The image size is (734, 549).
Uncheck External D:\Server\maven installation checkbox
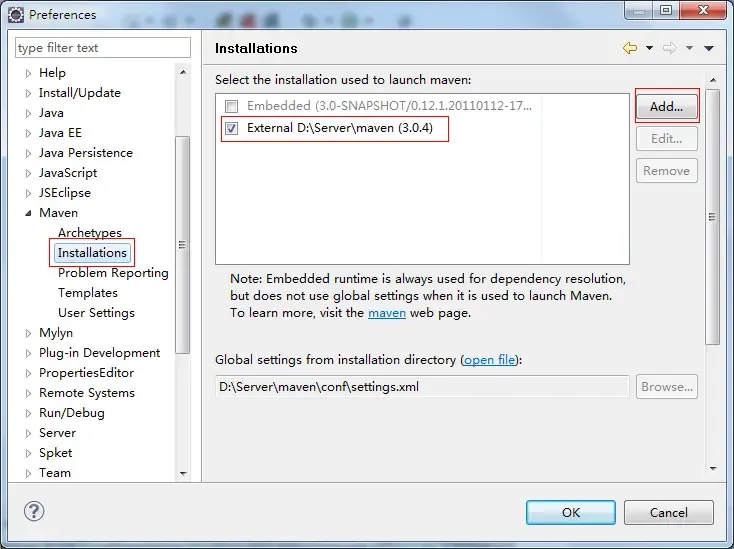[231, 128]
